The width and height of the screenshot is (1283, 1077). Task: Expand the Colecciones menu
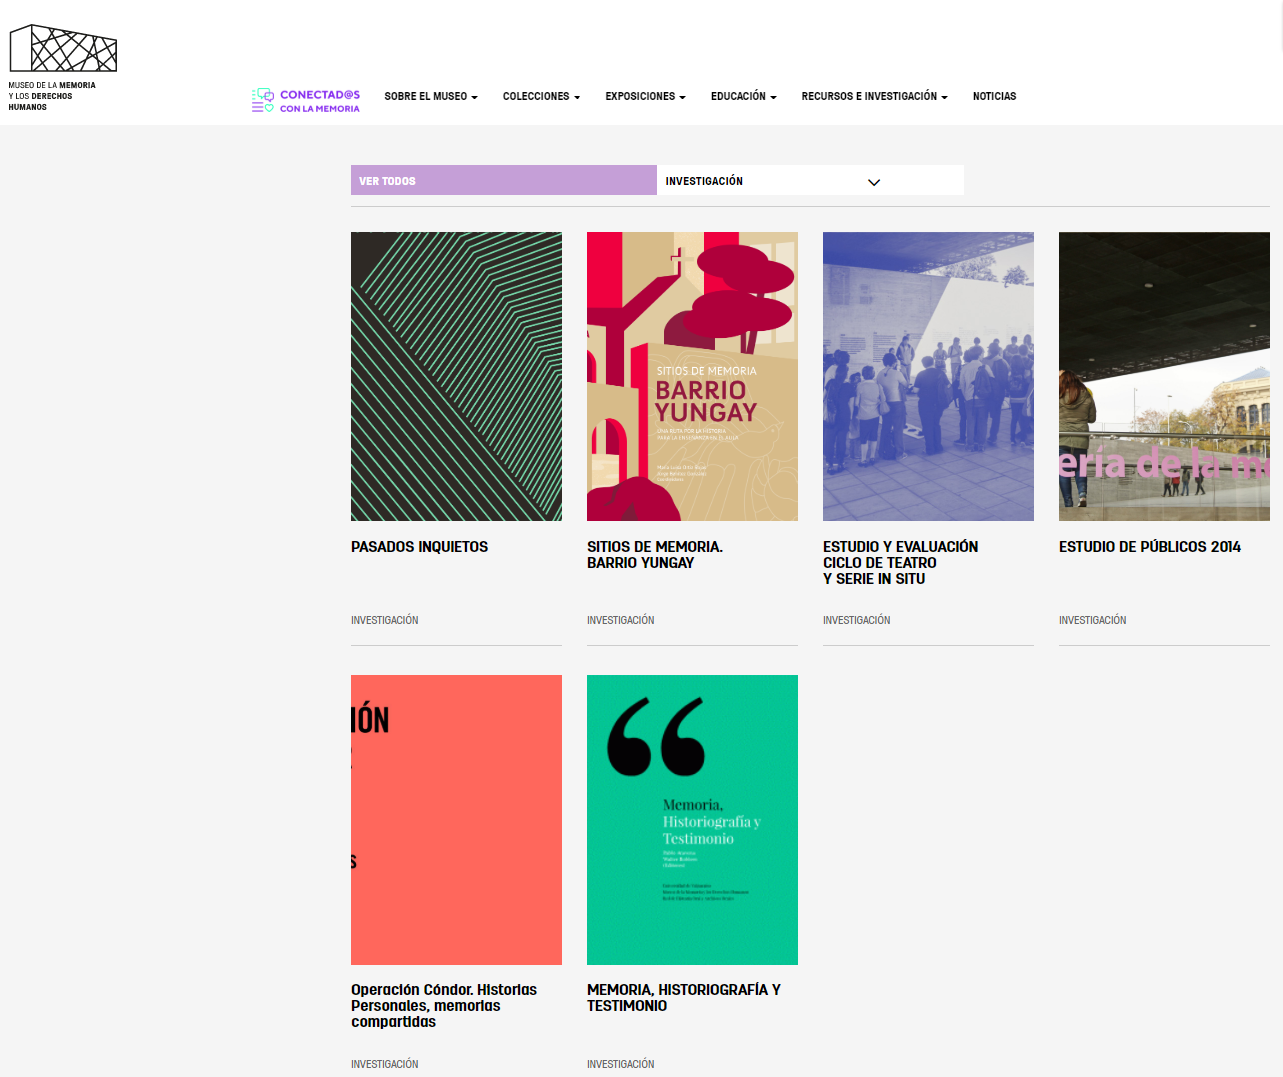[x=541, y=97]
